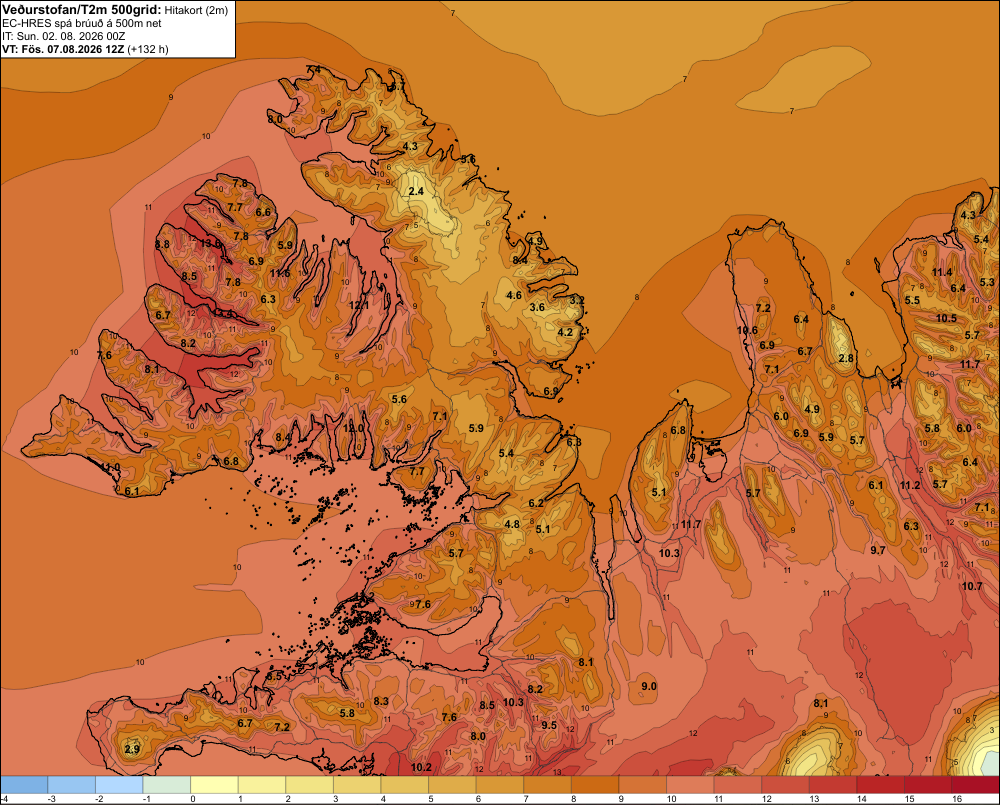1000x805 pixels.
Task: Select the pale green legend segment between -1 and 0
Action: (167, 785)
